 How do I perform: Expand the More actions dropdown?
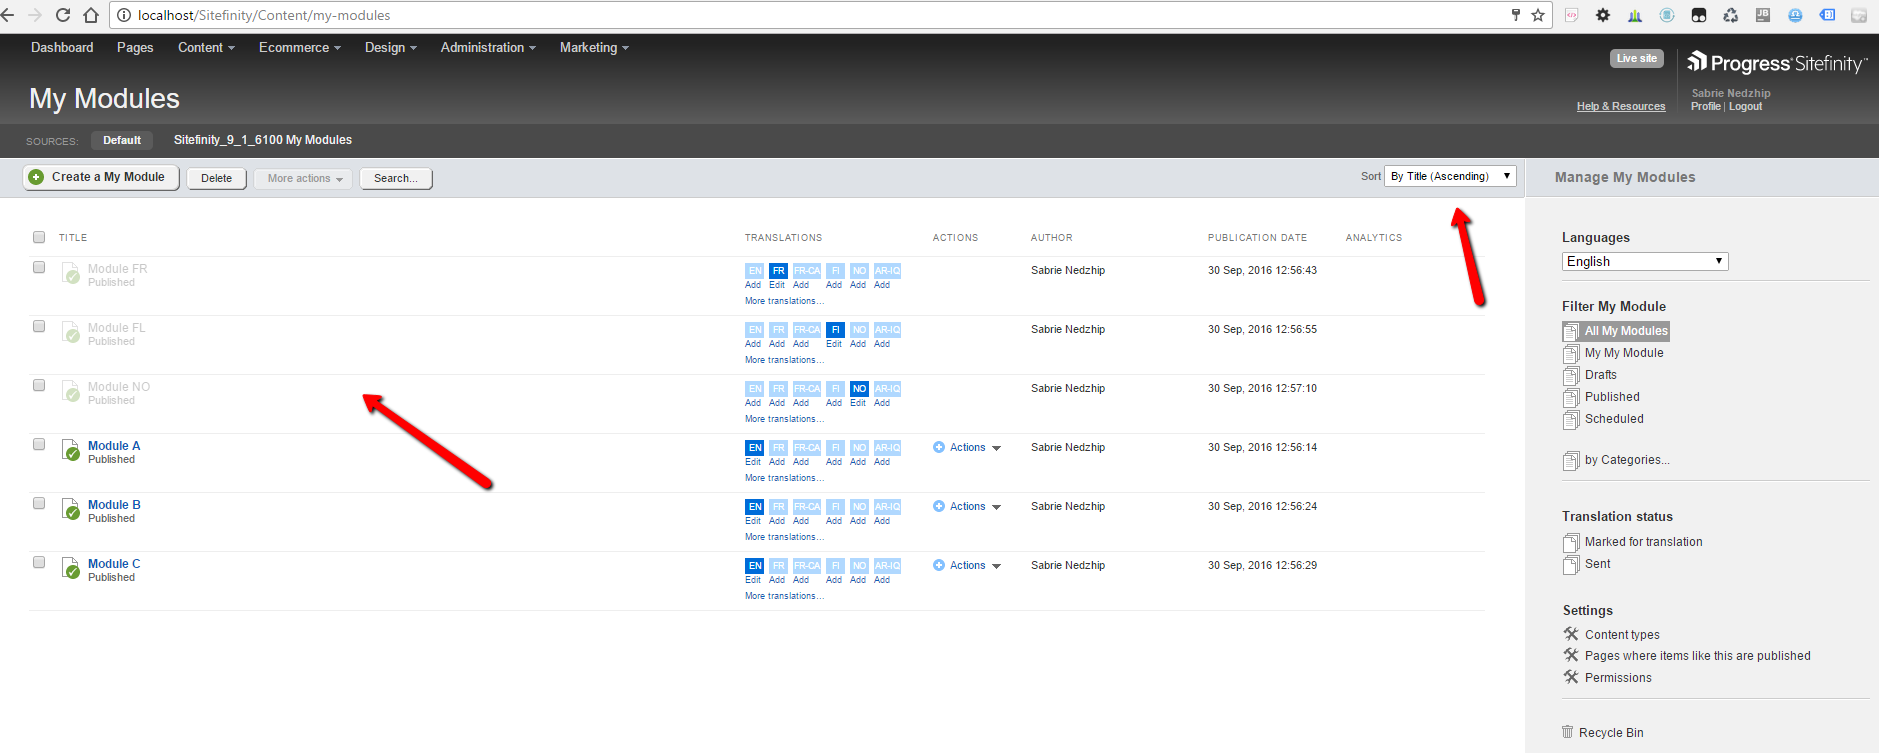tap(304, 178)
